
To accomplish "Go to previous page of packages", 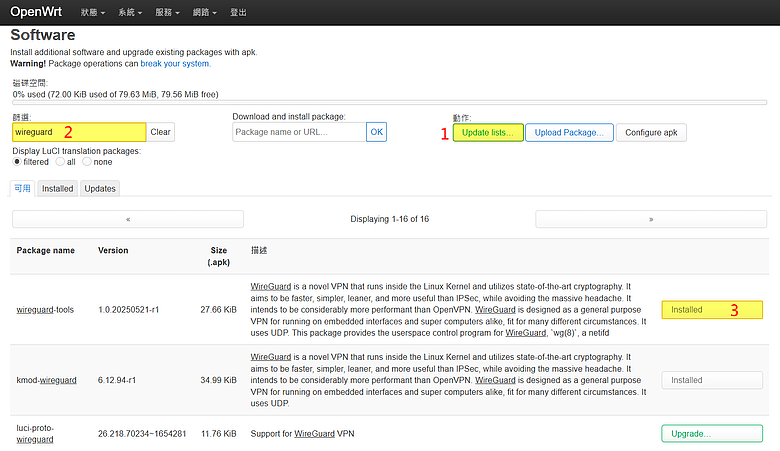I will click(128, 219).
